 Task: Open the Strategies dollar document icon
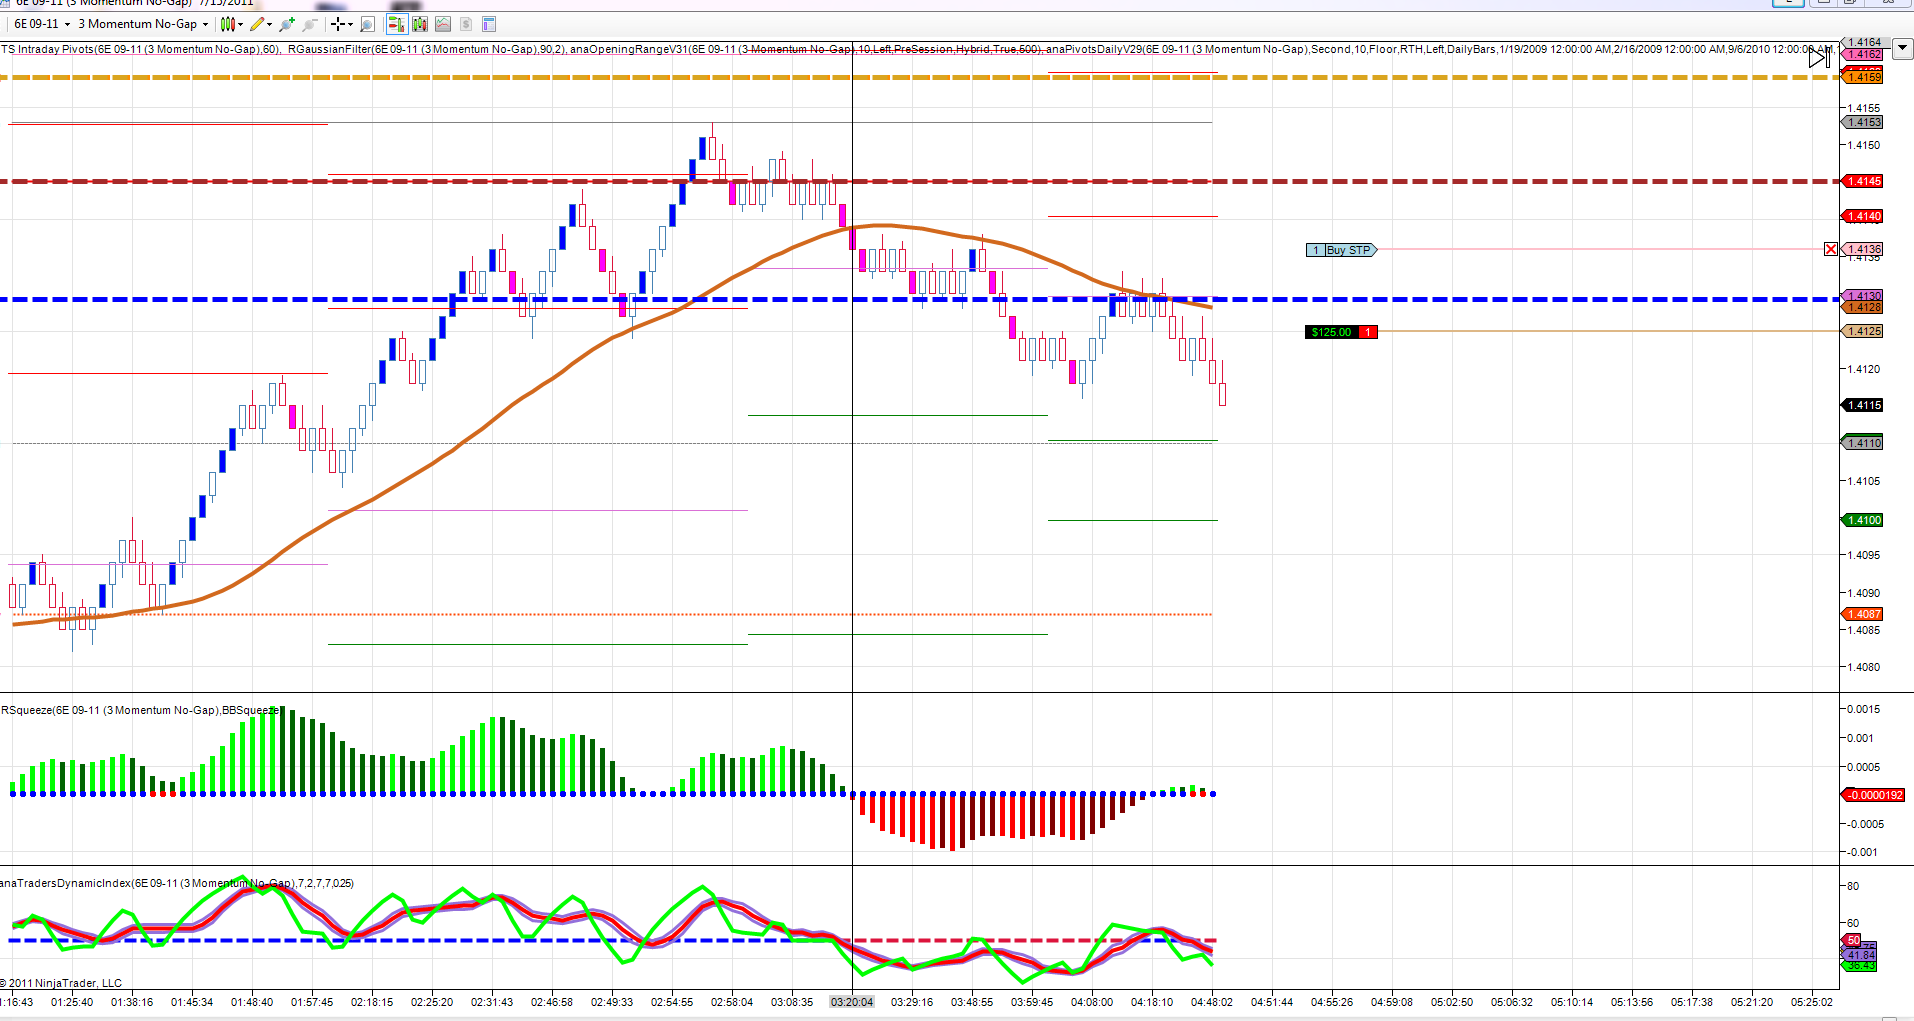click(x=466, y=24)
